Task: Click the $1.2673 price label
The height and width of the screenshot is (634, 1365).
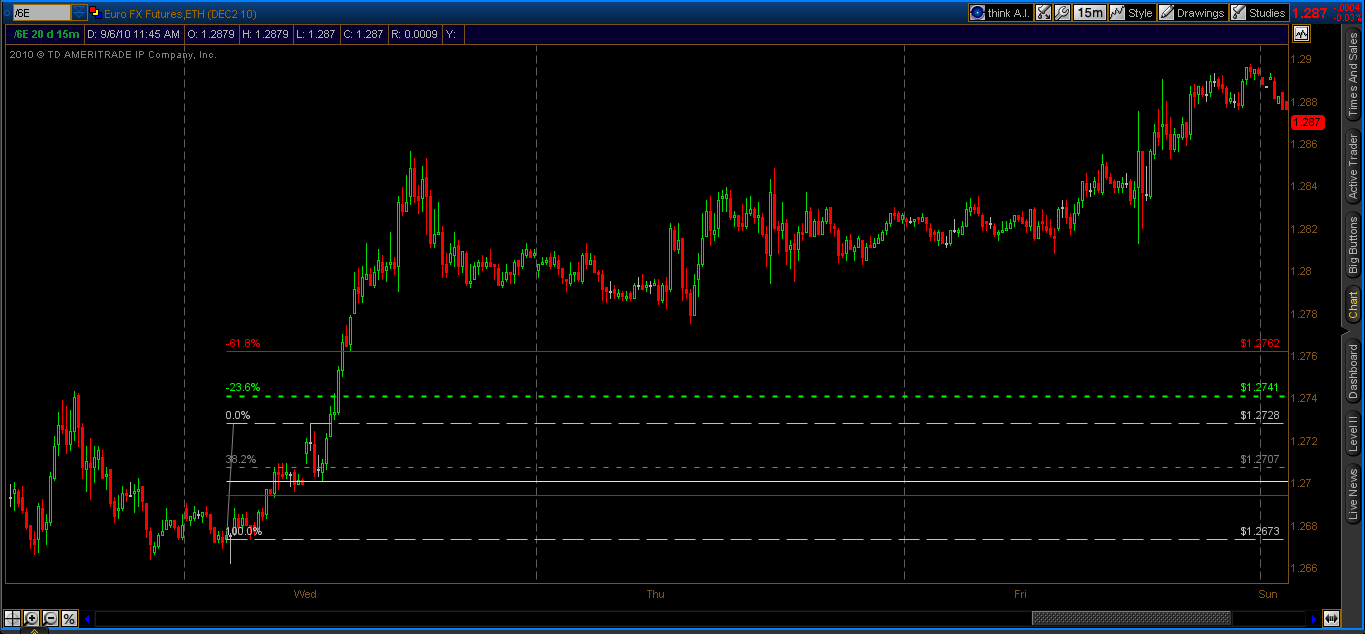Action: click(x=1260, y=531)
